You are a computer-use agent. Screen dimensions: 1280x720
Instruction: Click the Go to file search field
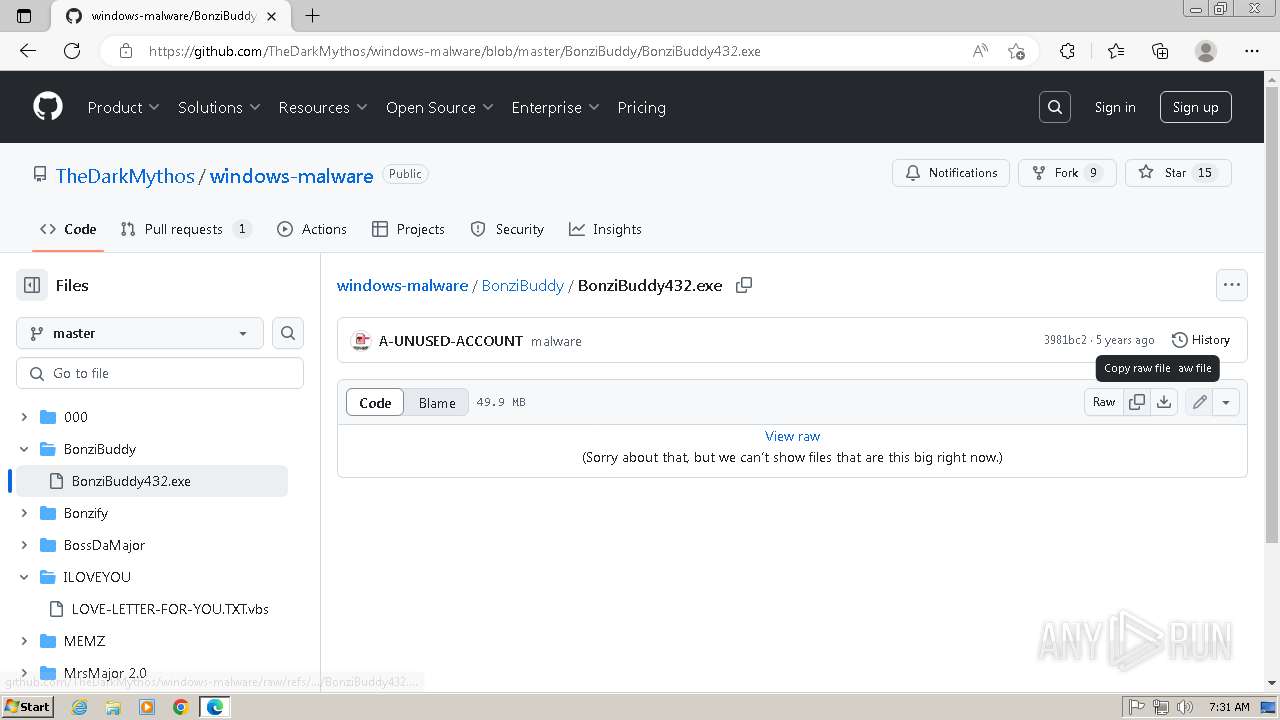160,373
